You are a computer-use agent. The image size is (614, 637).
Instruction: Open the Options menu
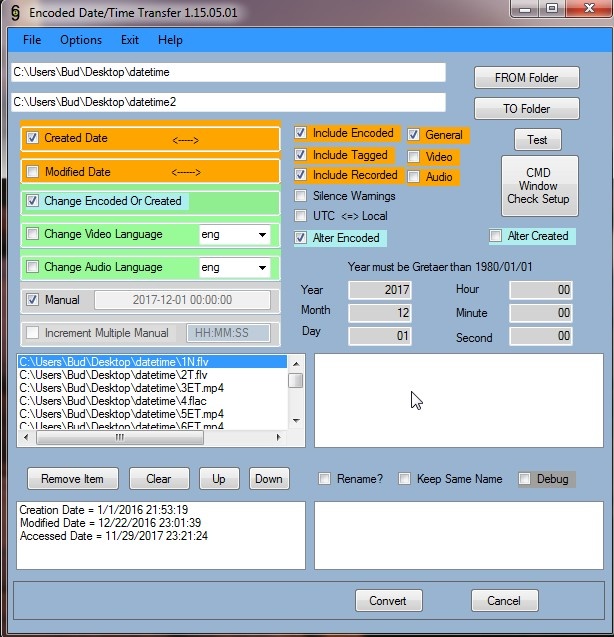(81, 40)
